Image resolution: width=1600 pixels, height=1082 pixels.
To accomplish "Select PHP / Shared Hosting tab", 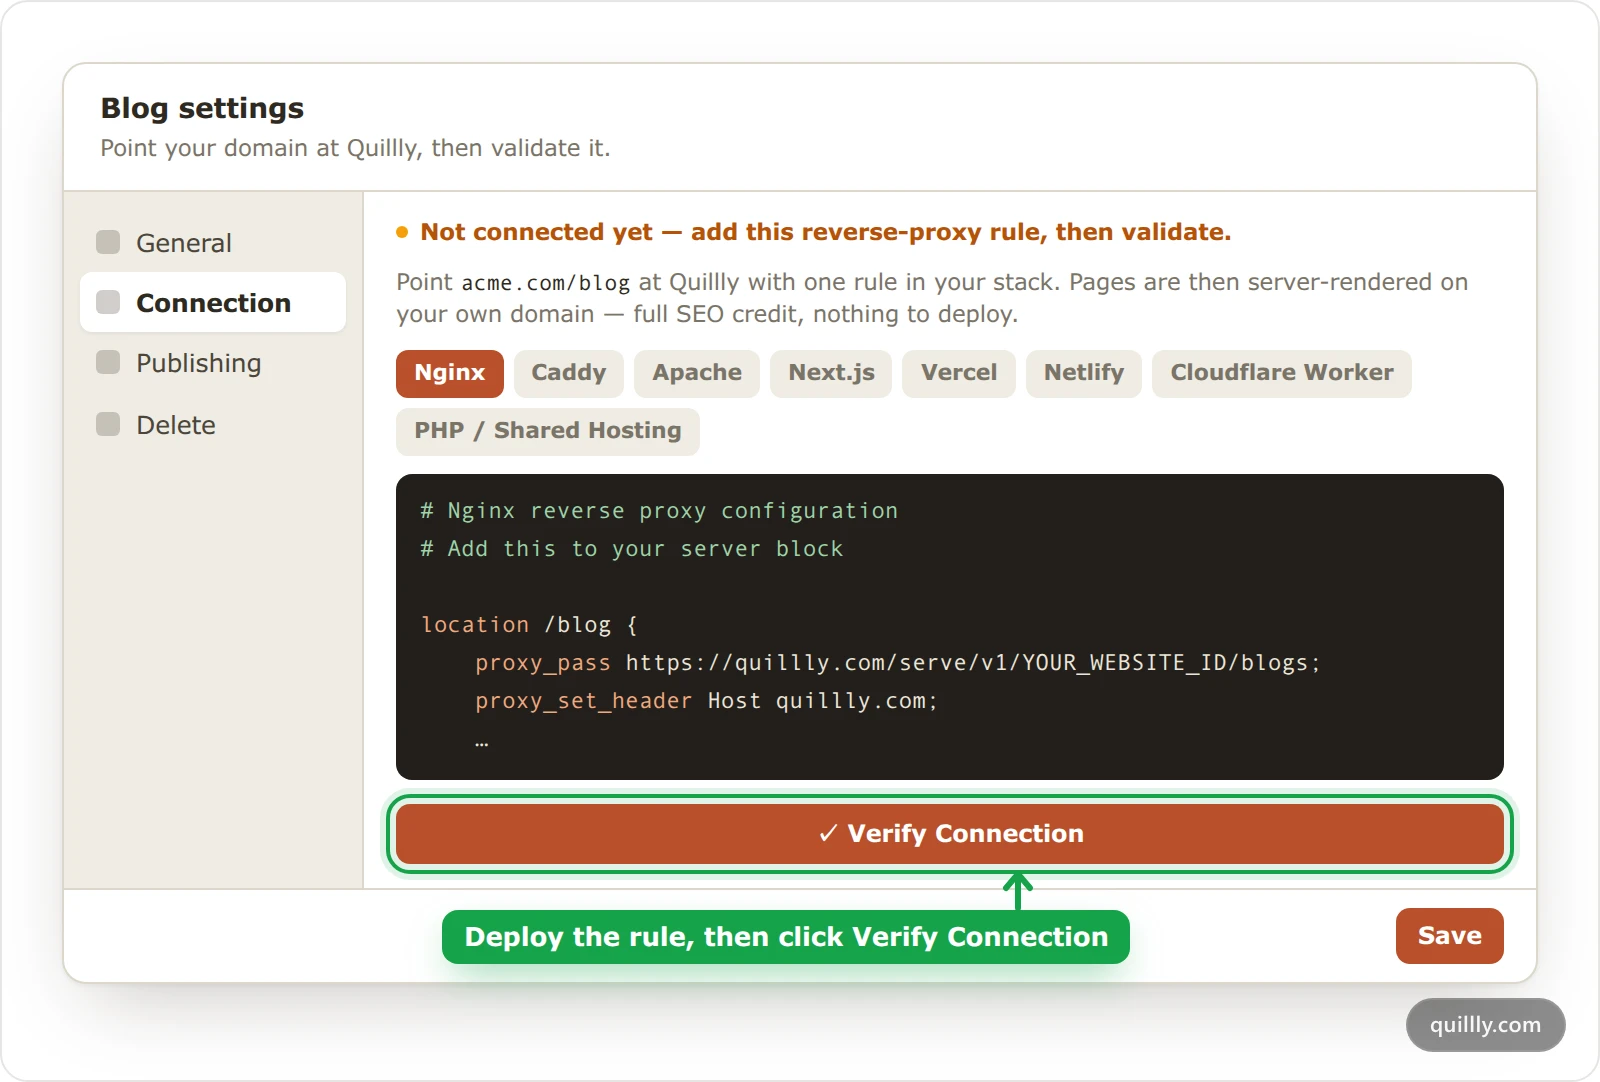I will [548, 431].
